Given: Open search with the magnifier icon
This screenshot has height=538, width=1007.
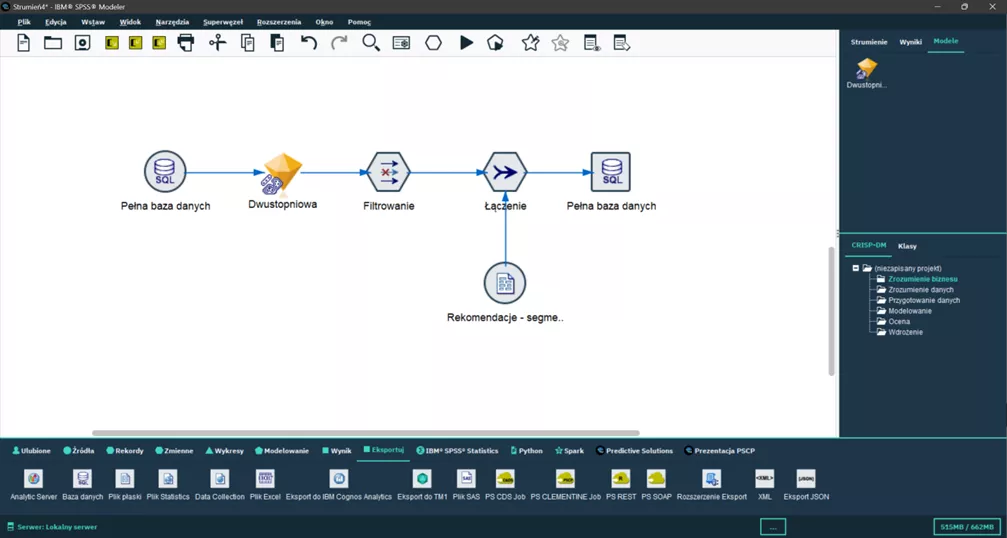Looking at the screenshot, I should tap(371, 43).
